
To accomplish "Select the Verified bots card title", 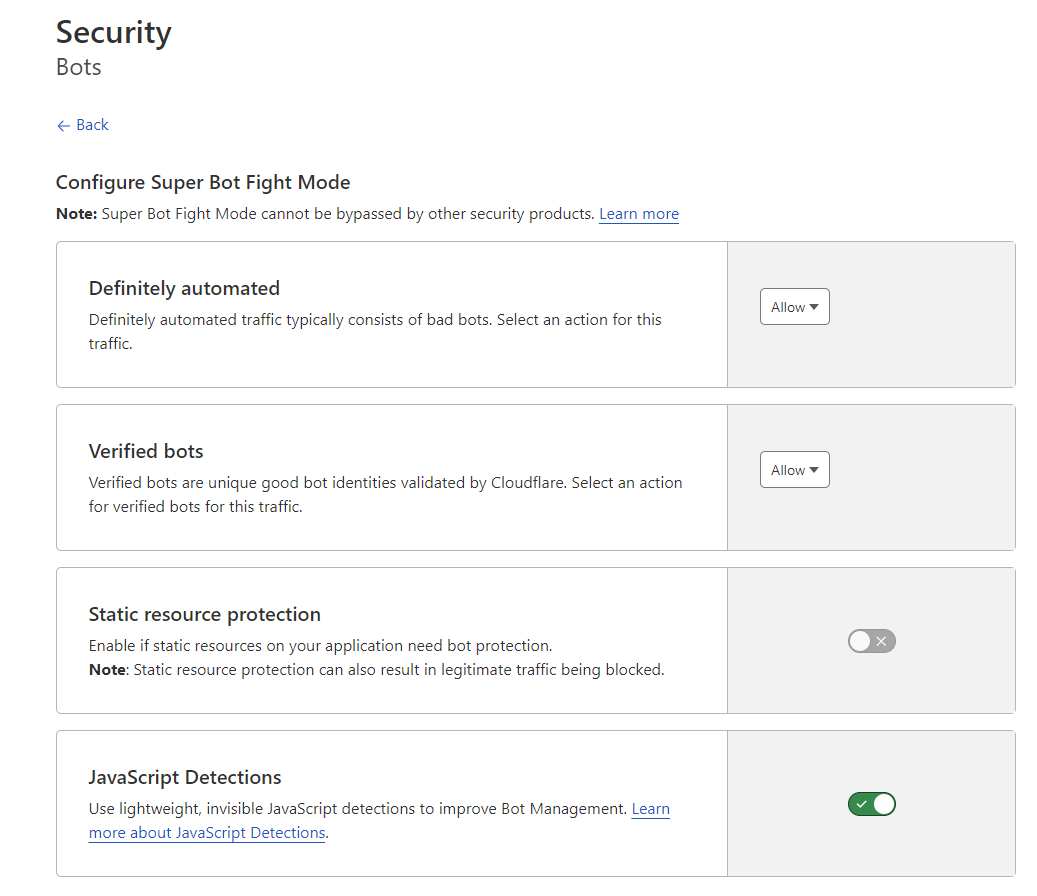I will click(146, 451).
